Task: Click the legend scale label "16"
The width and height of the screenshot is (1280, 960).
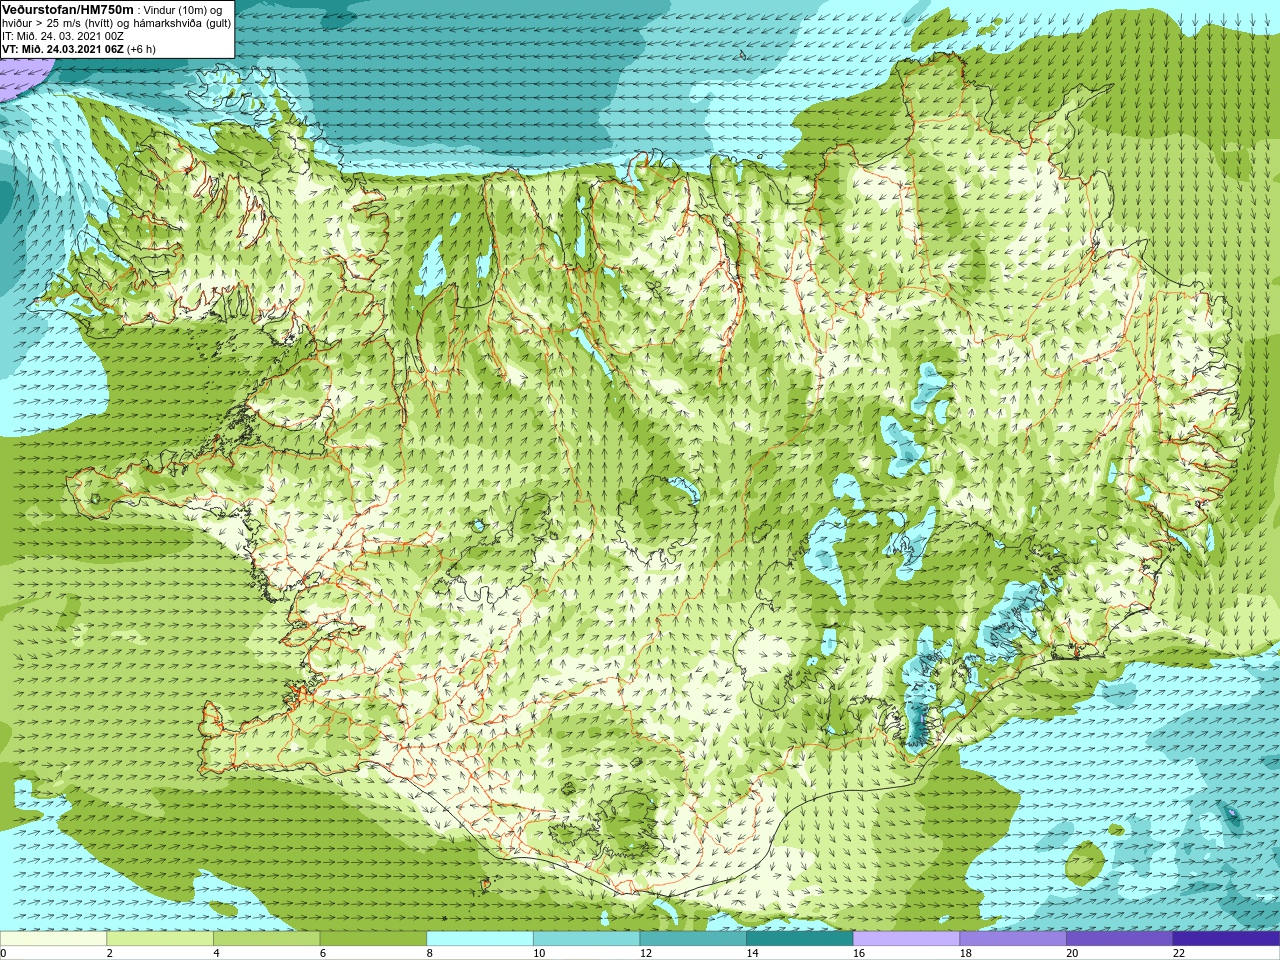Action: point(859,953)
